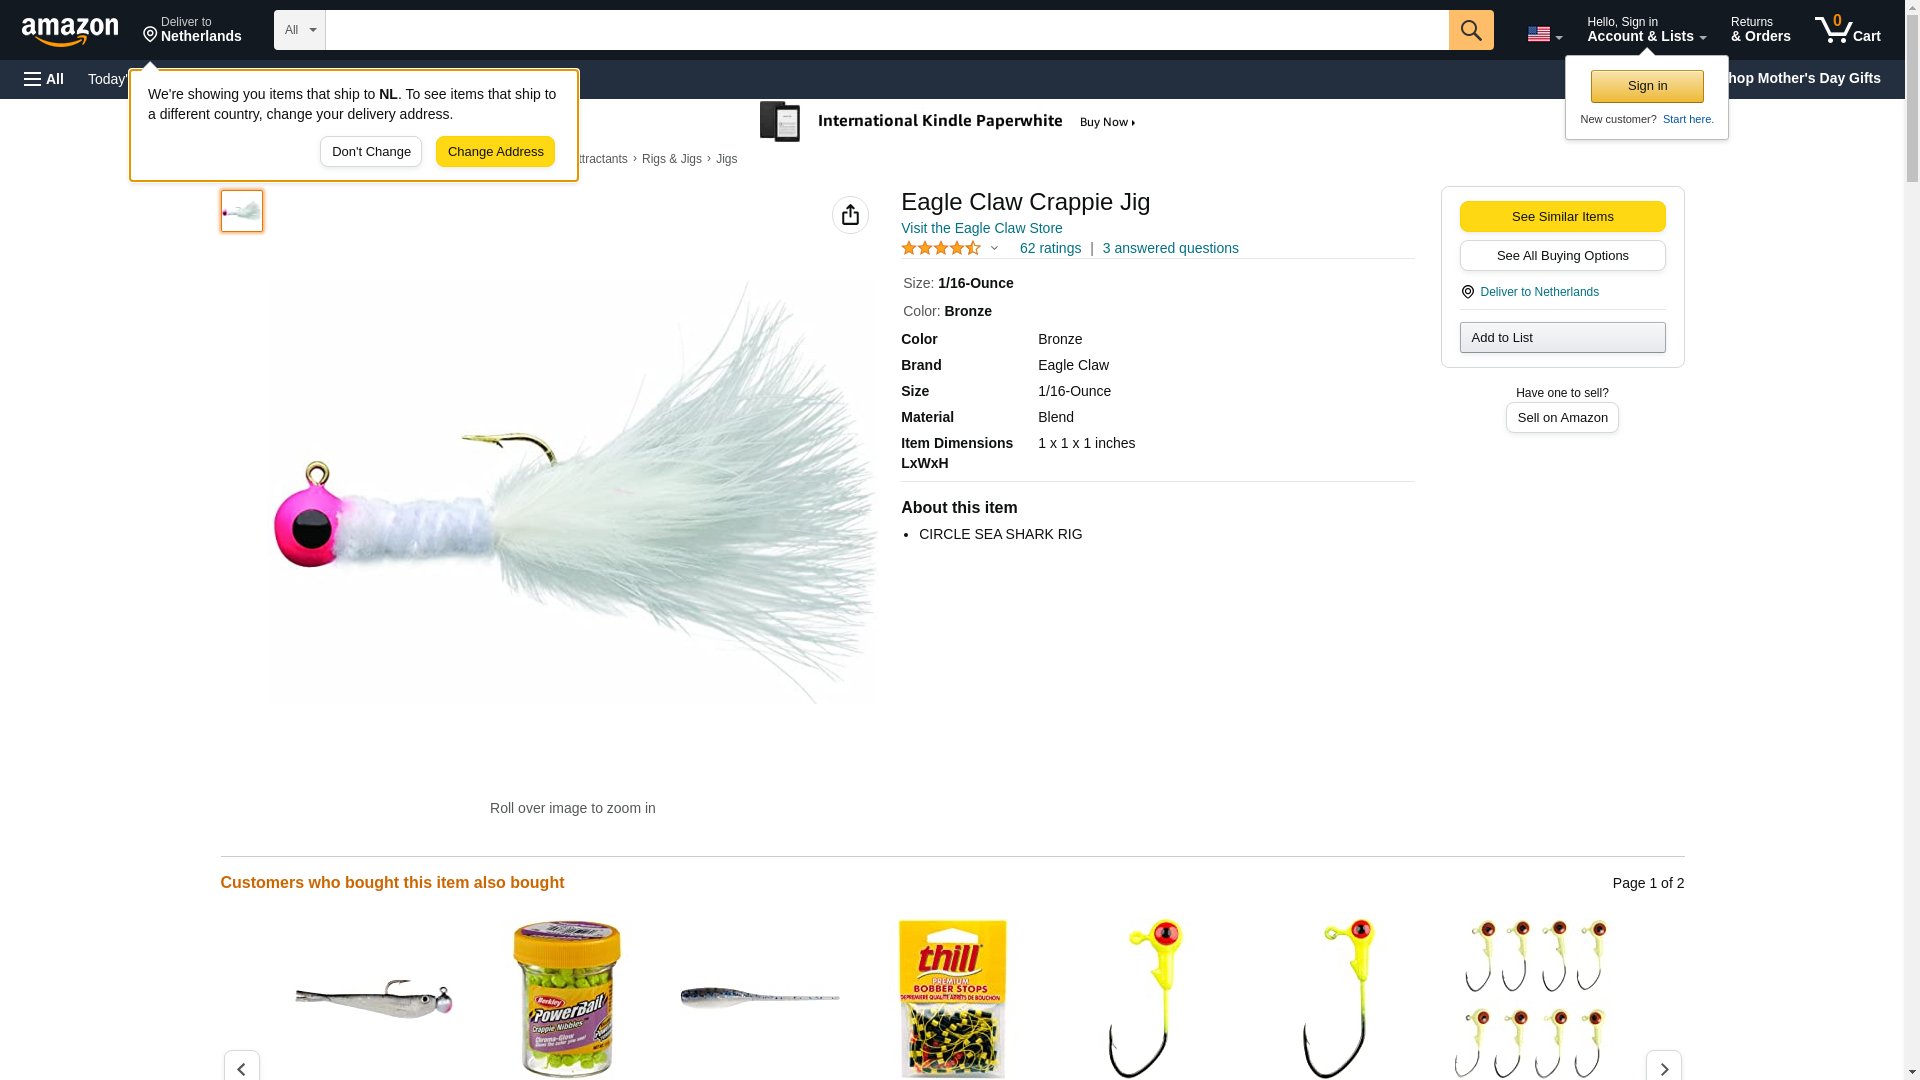Viewport: 1920px width, 1080px height.
Task: Click the Don't Change button
Action: pyautogui.click(x=370, y=152)
